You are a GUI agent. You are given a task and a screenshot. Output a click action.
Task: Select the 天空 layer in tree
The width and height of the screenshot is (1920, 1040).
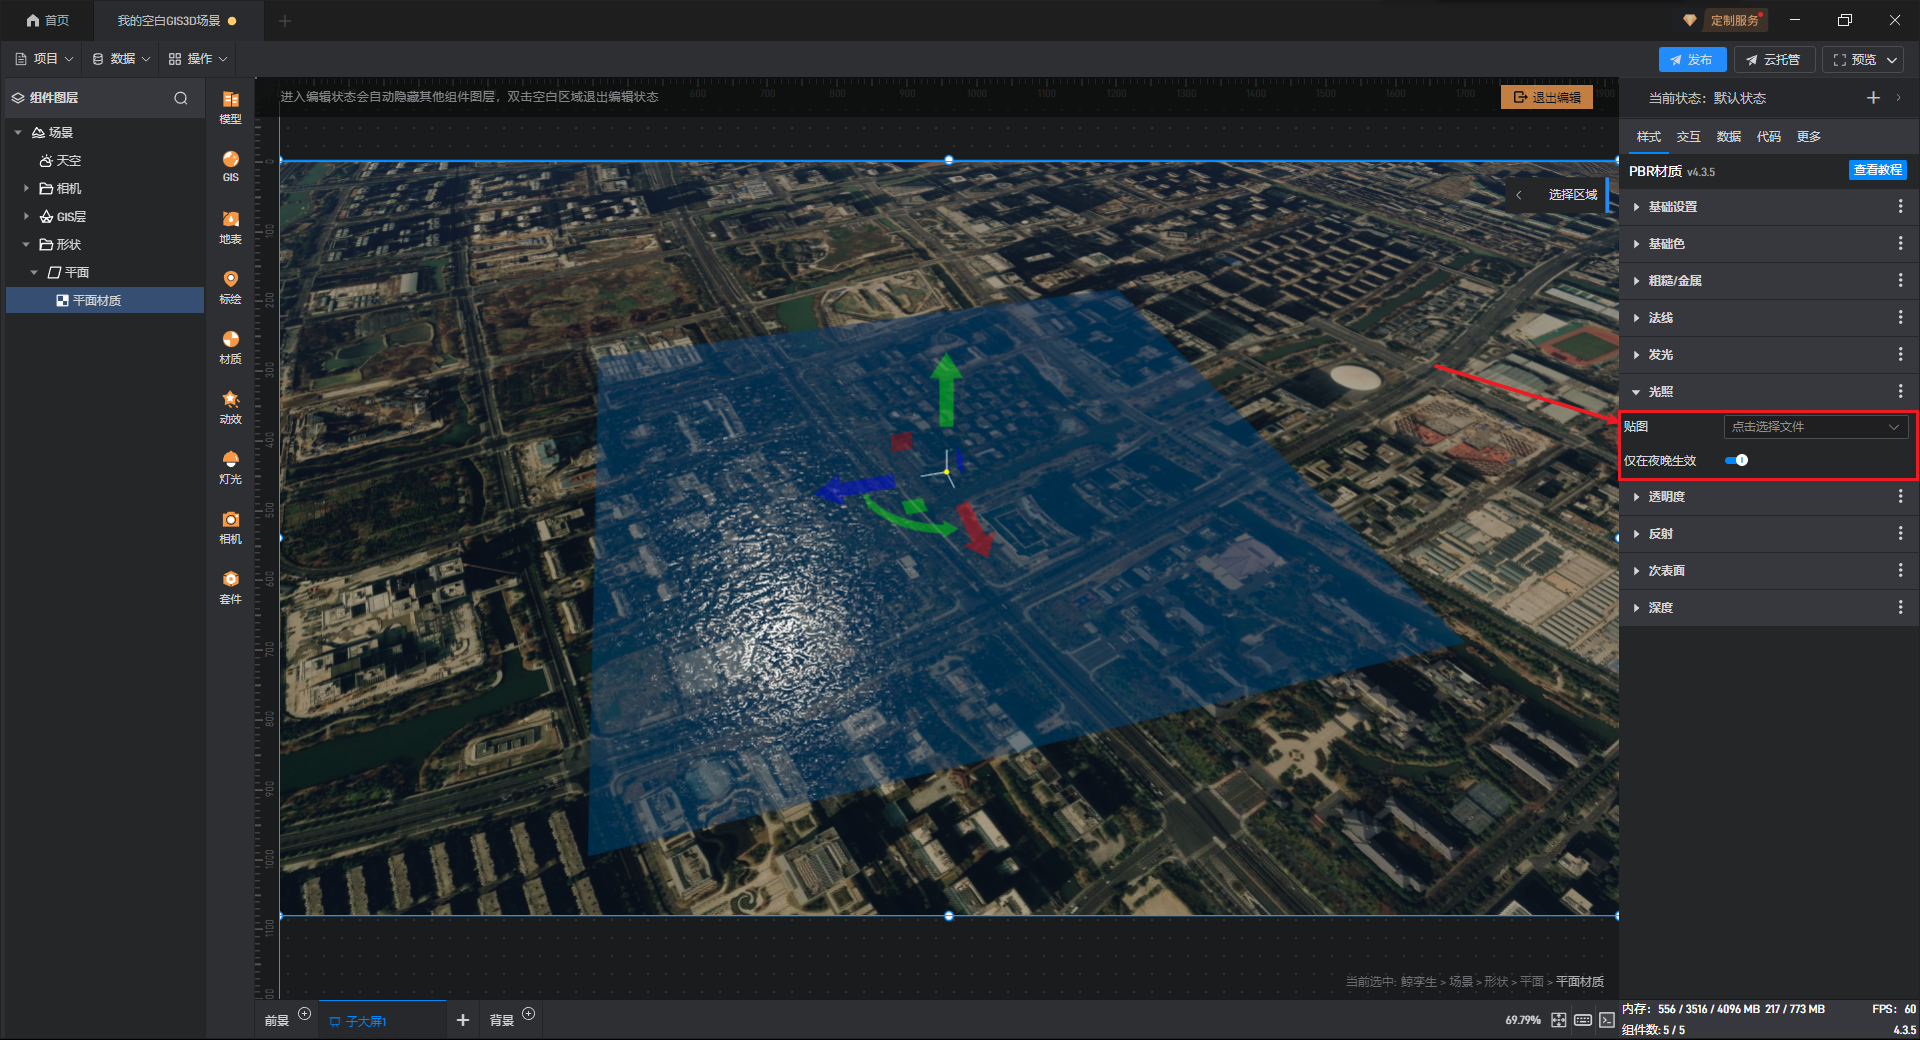point(68,160)
